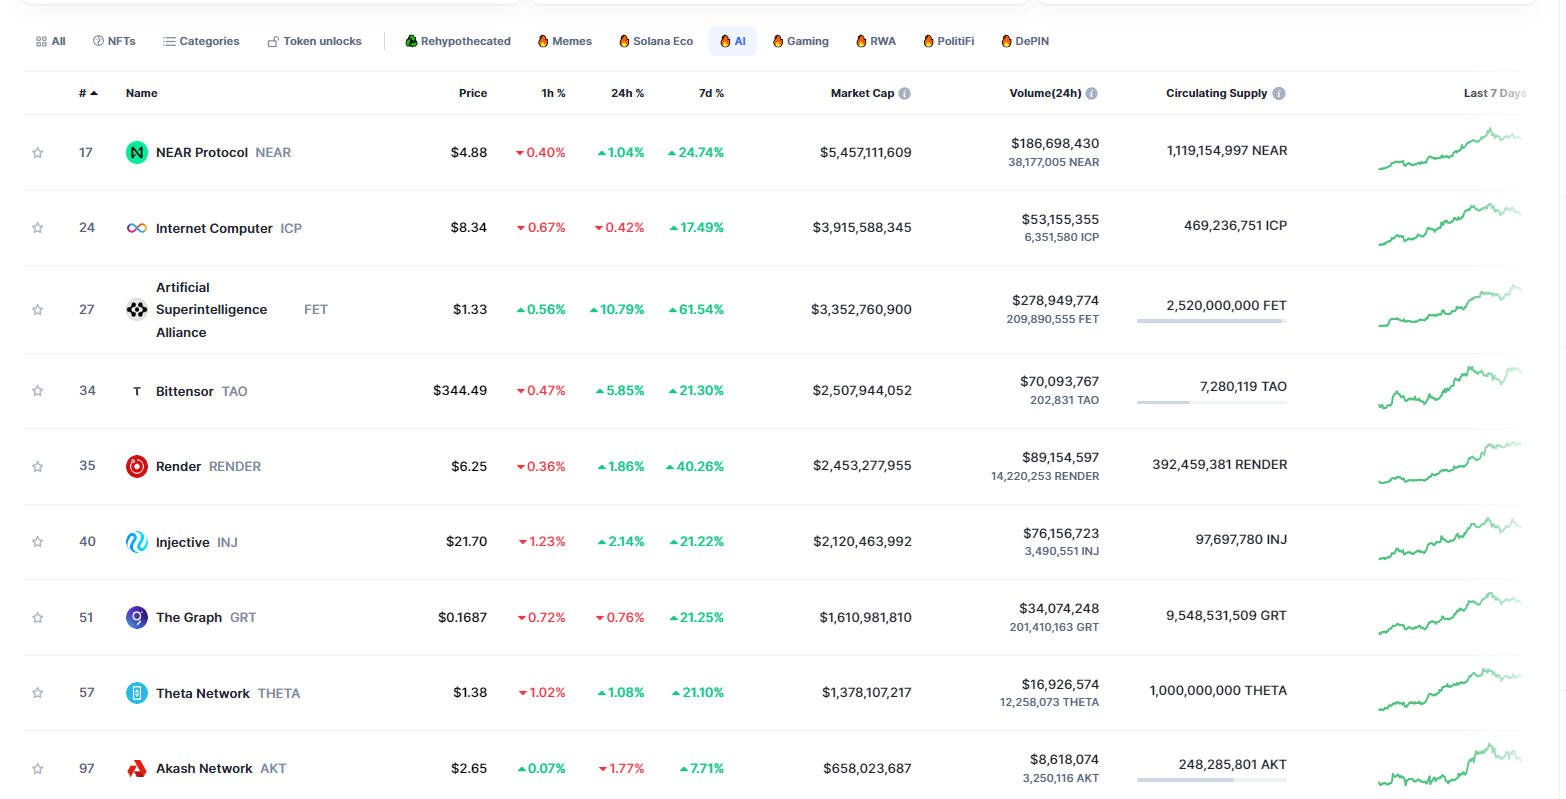Image resolution: width=1566 pixels, height=799 pixels.
Task: Open Theta Network coin page
Action: coord(203,693)
